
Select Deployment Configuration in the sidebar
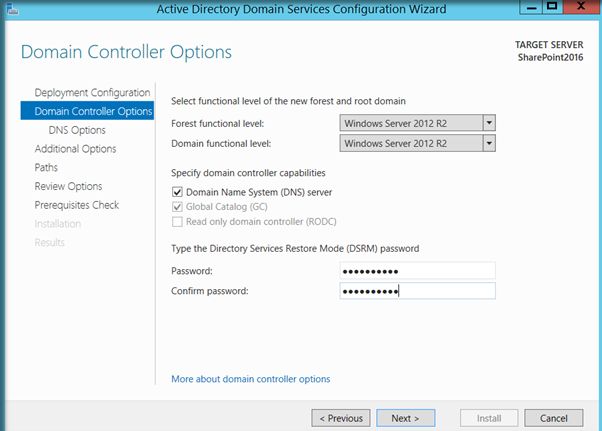coord(92,93)
